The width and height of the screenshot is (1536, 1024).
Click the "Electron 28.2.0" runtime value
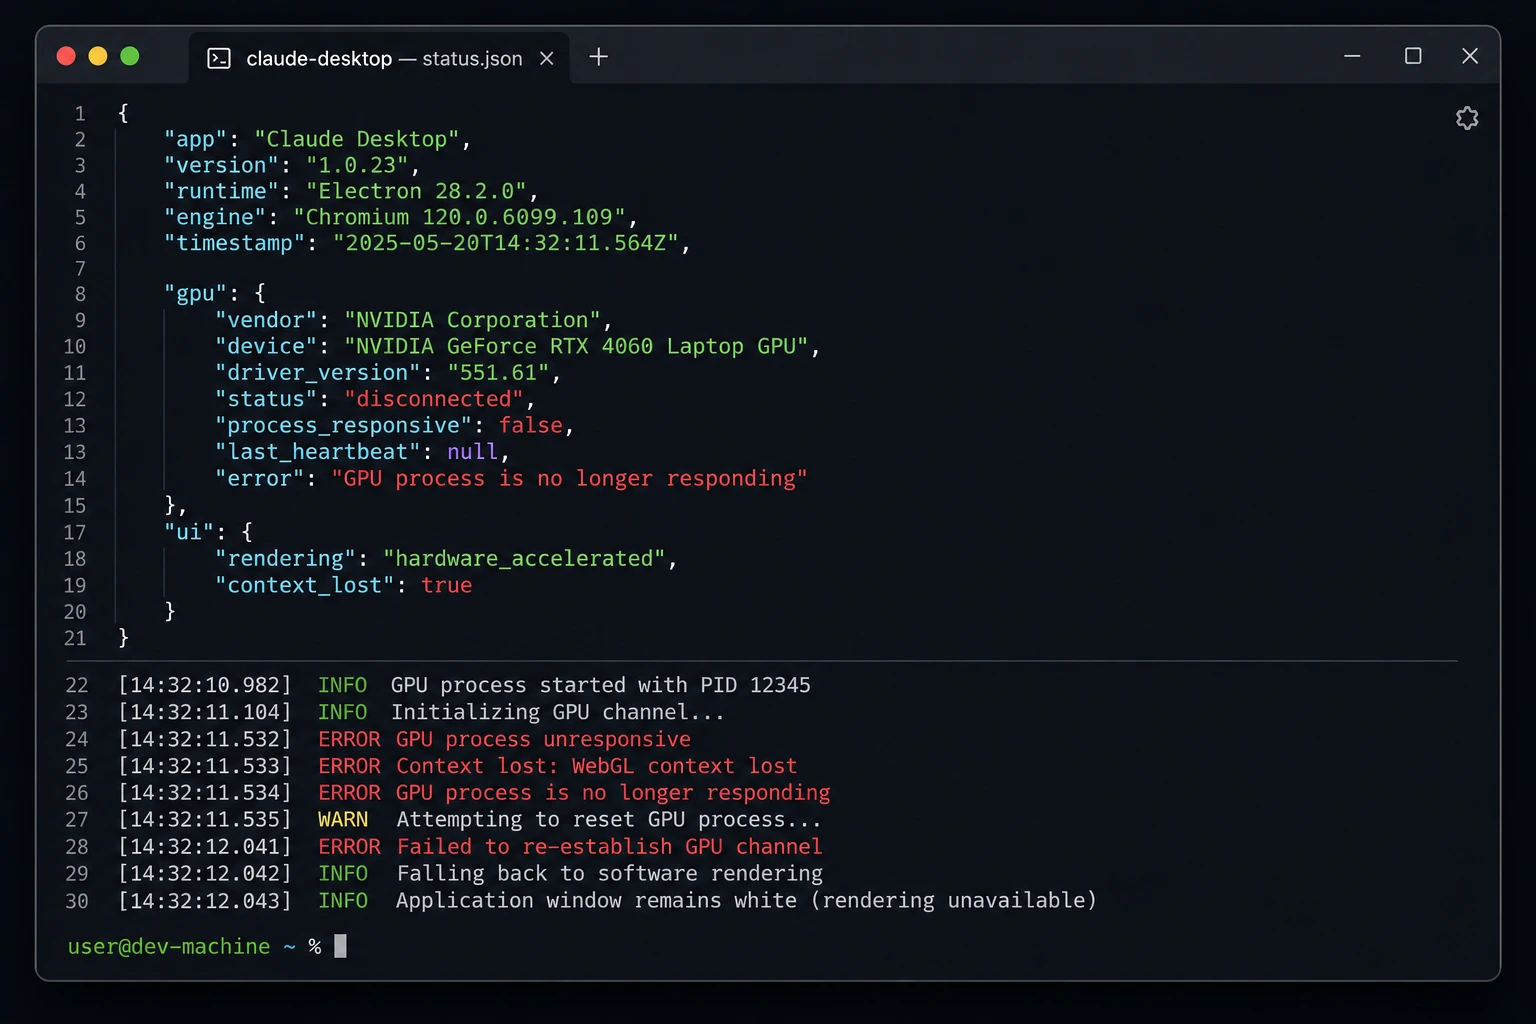pos(416,191)
